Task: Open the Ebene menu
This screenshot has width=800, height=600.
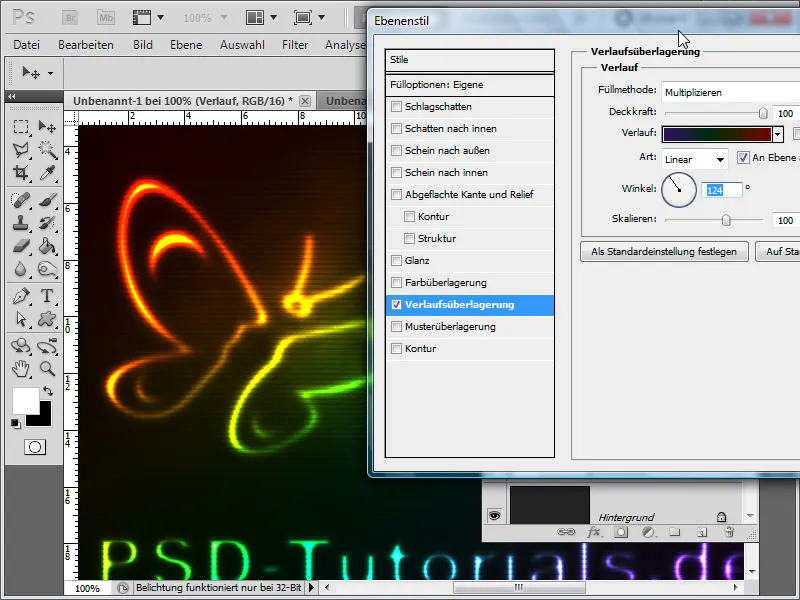Action: 186,45
